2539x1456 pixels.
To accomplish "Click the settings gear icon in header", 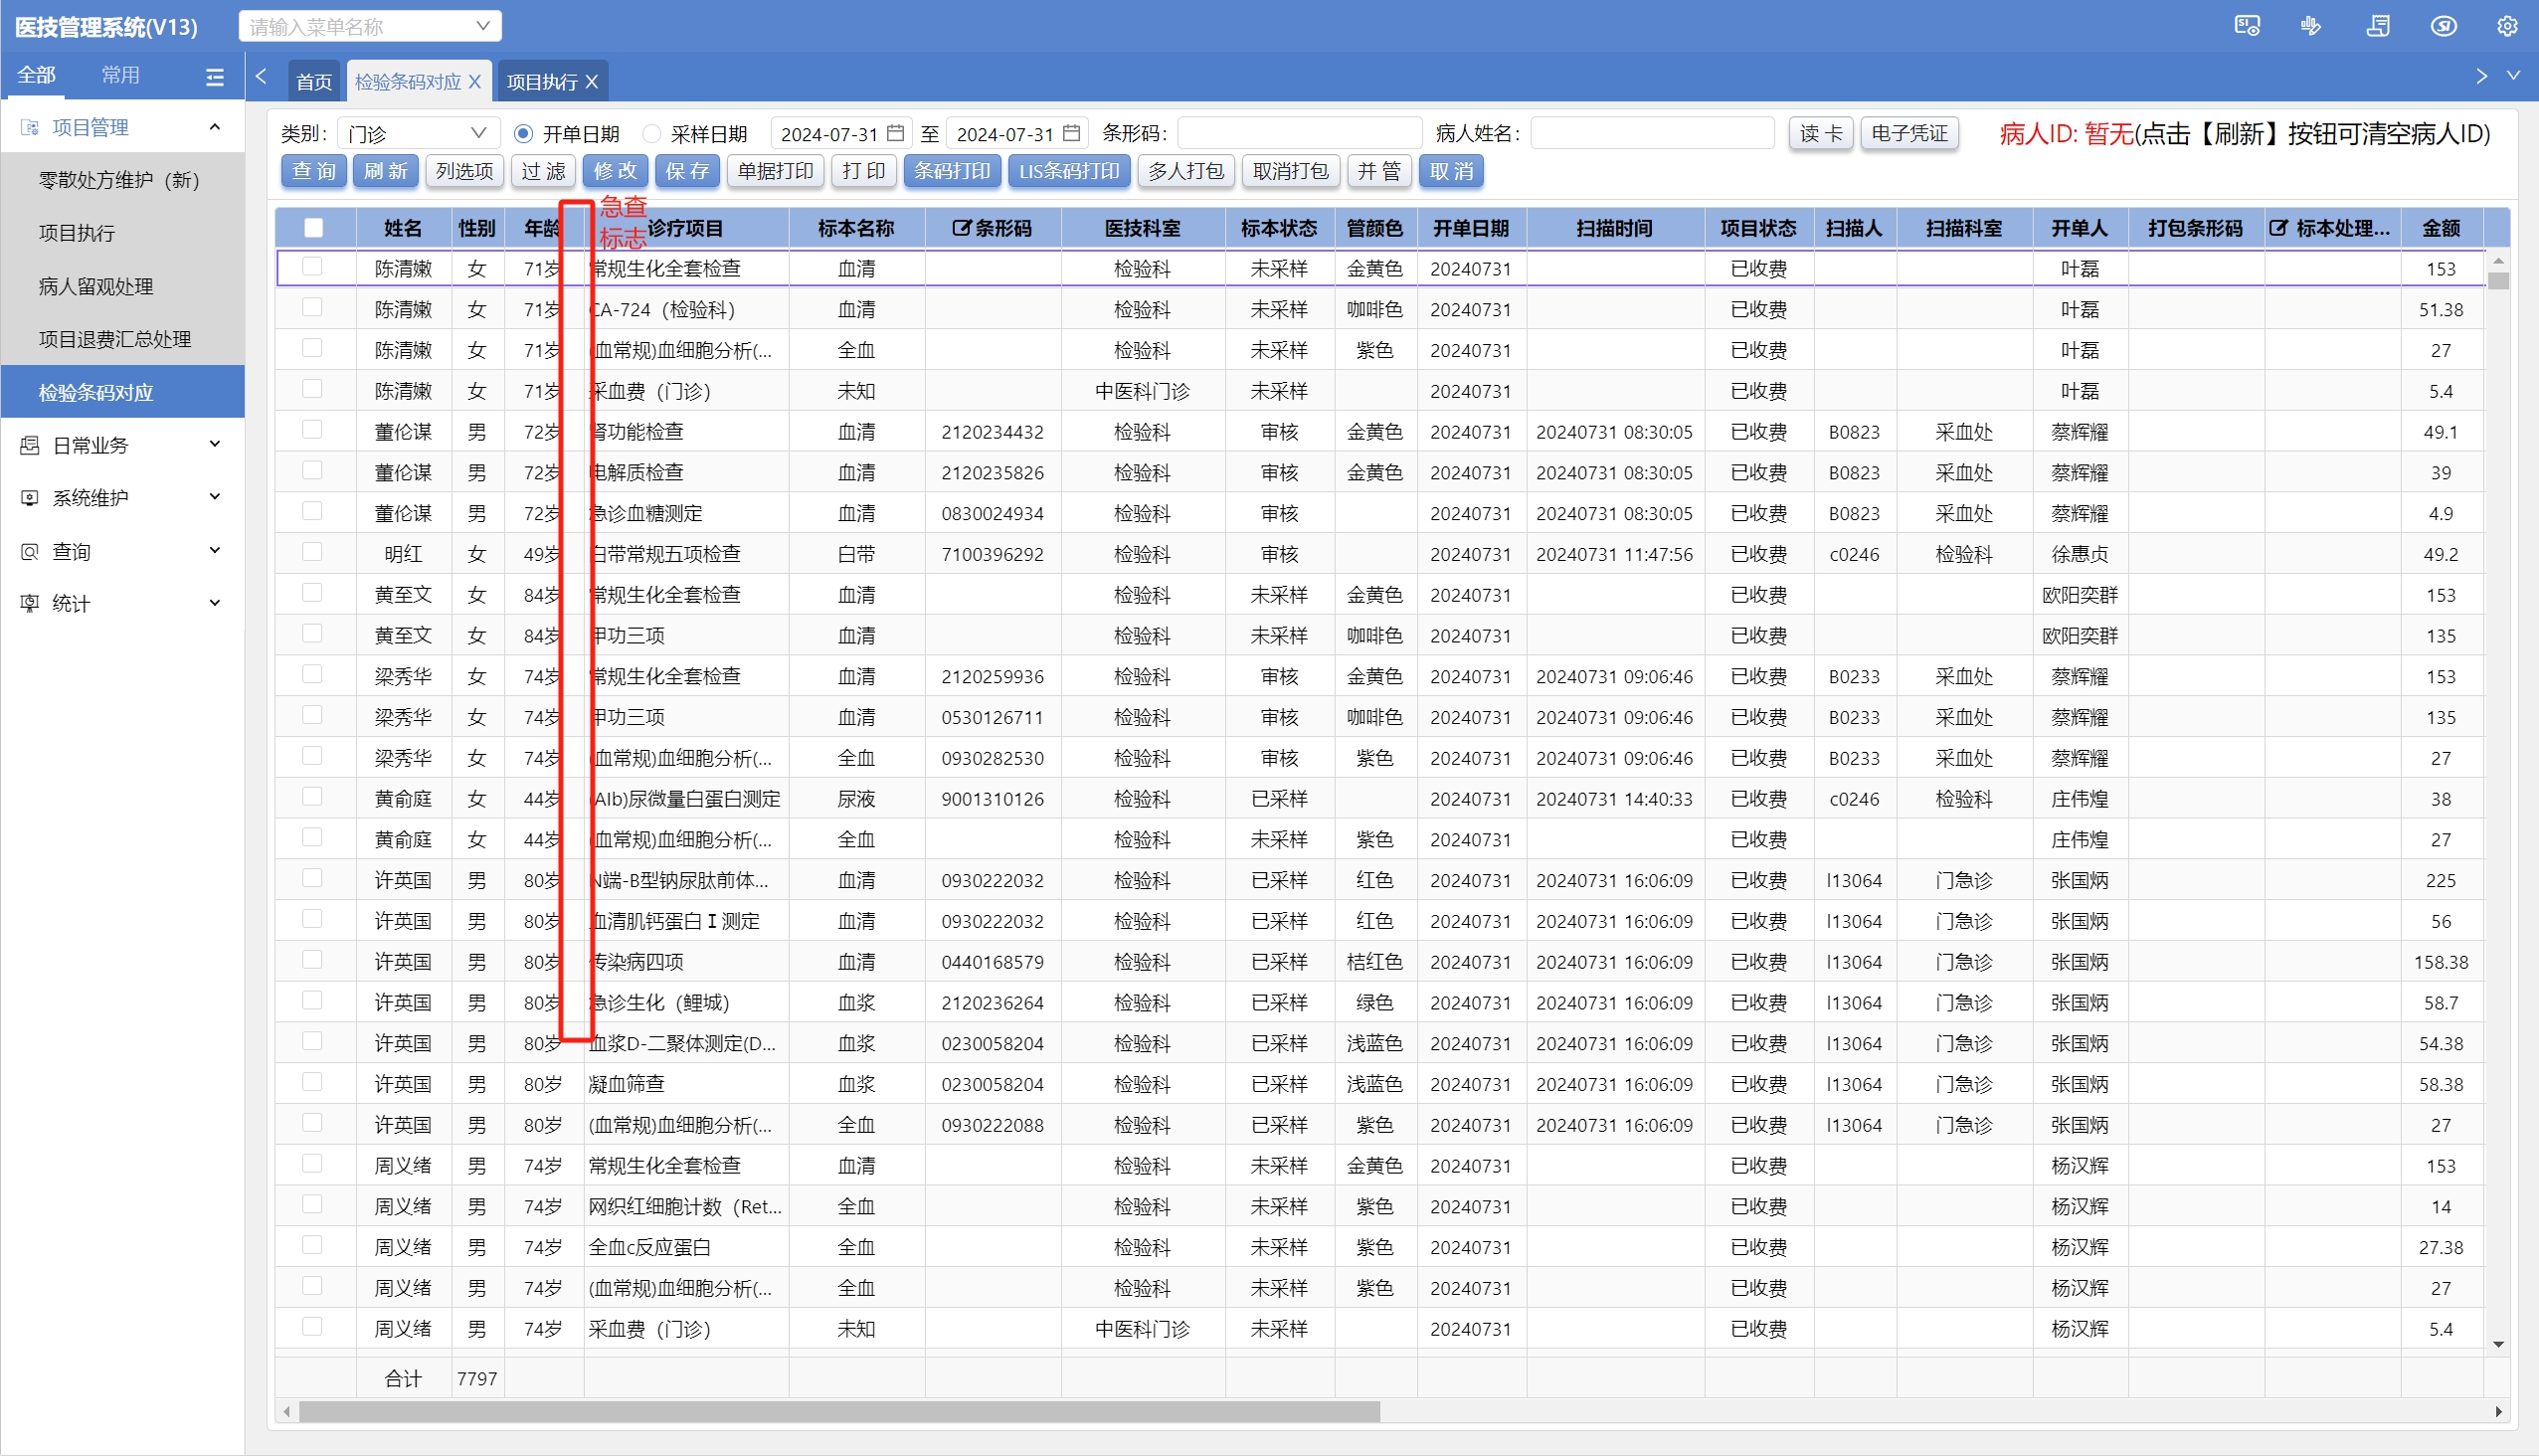I will coord(2506,27).
